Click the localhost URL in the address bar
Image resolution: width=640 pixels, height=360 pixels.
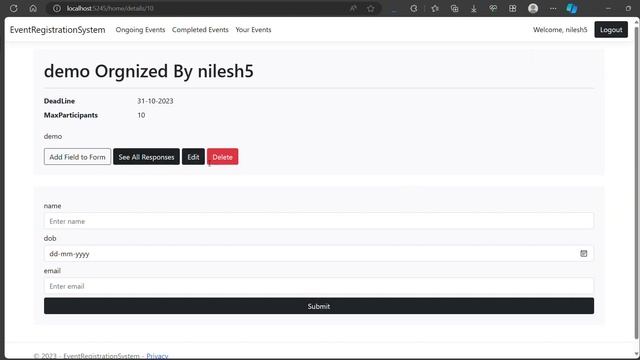110,8
